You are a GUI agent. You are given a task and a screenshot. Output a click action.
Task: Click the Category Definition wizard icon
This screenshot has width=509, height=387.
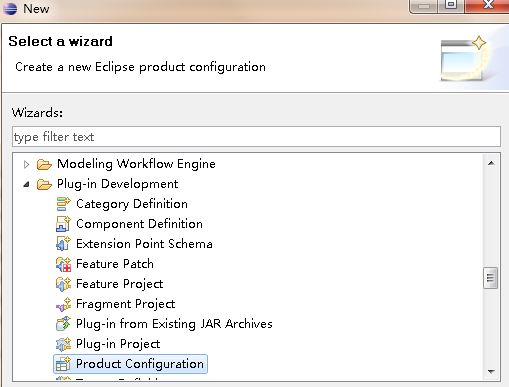tap(63, 204)
